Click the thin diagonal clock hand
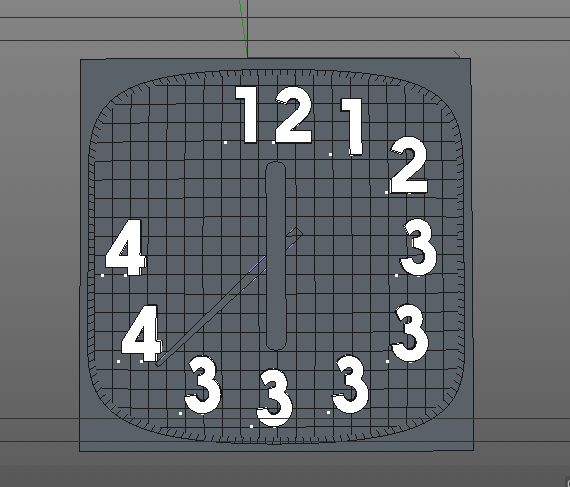Image resolution: width=570 pixels, height=487 pixels. click(x=229, y=297)
